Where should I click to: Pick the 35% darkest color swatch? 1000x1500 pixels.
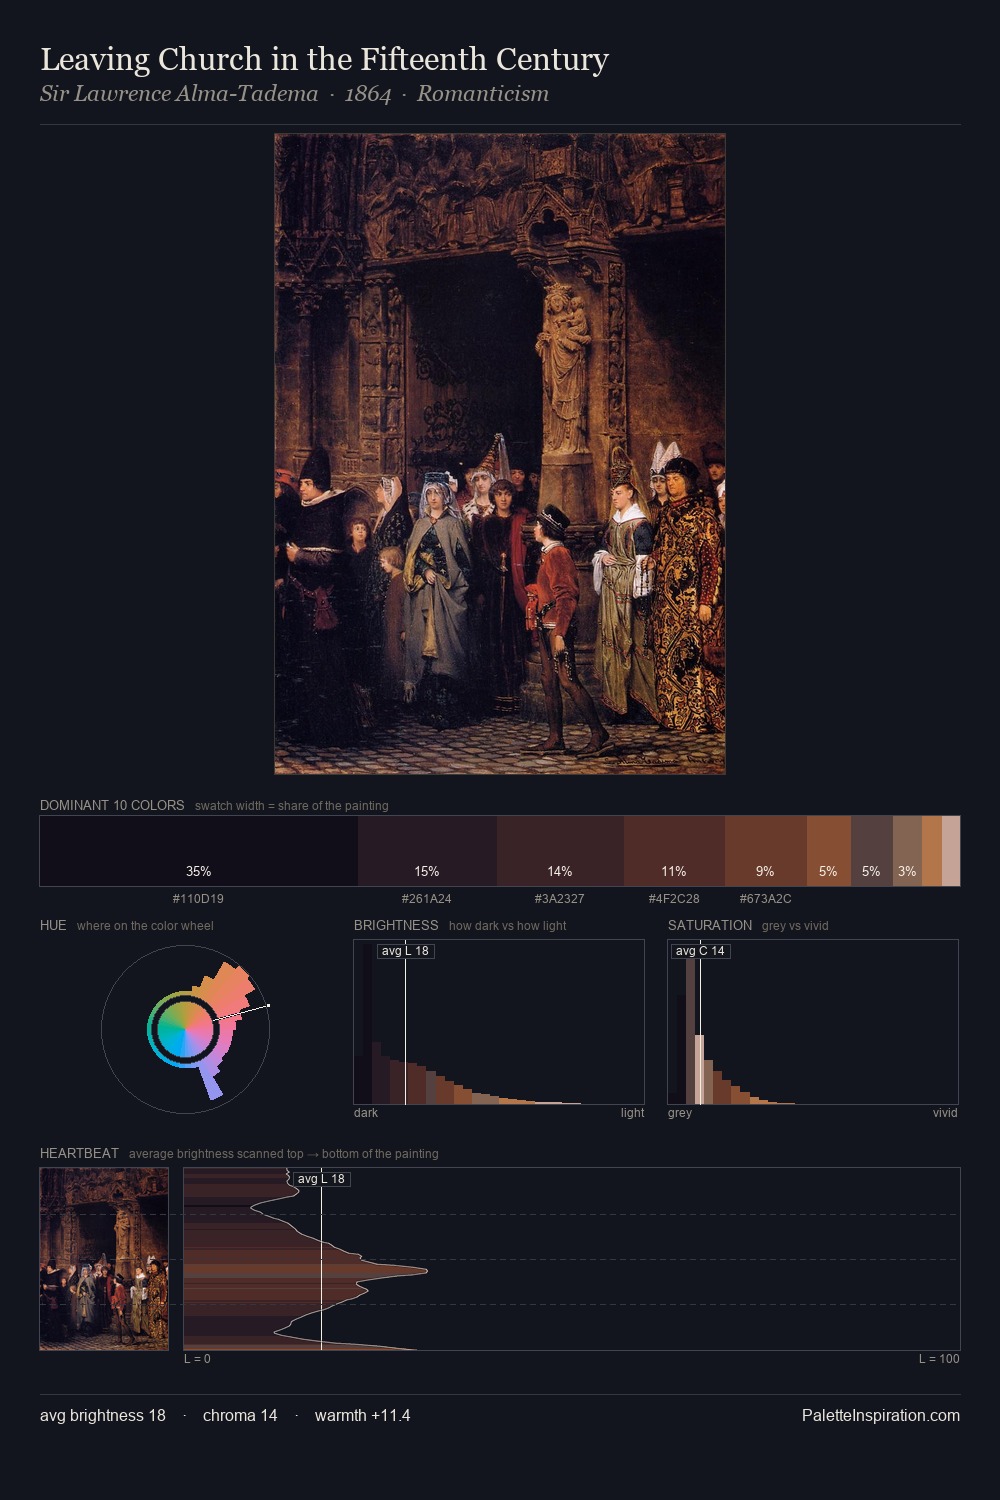click(199, 851)
